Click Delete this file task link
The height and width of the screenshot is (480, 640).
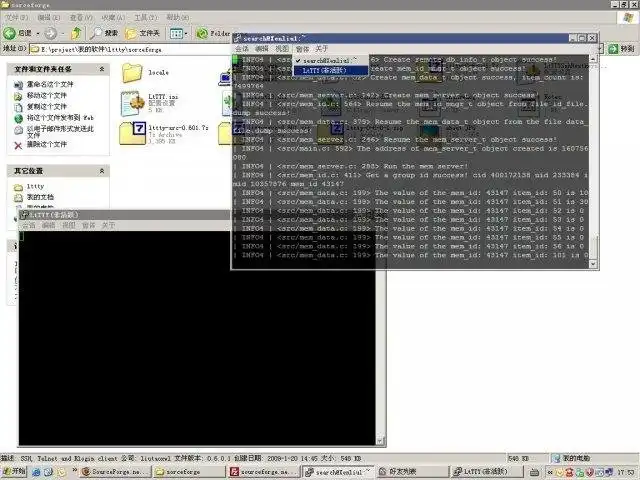[46, 144]
